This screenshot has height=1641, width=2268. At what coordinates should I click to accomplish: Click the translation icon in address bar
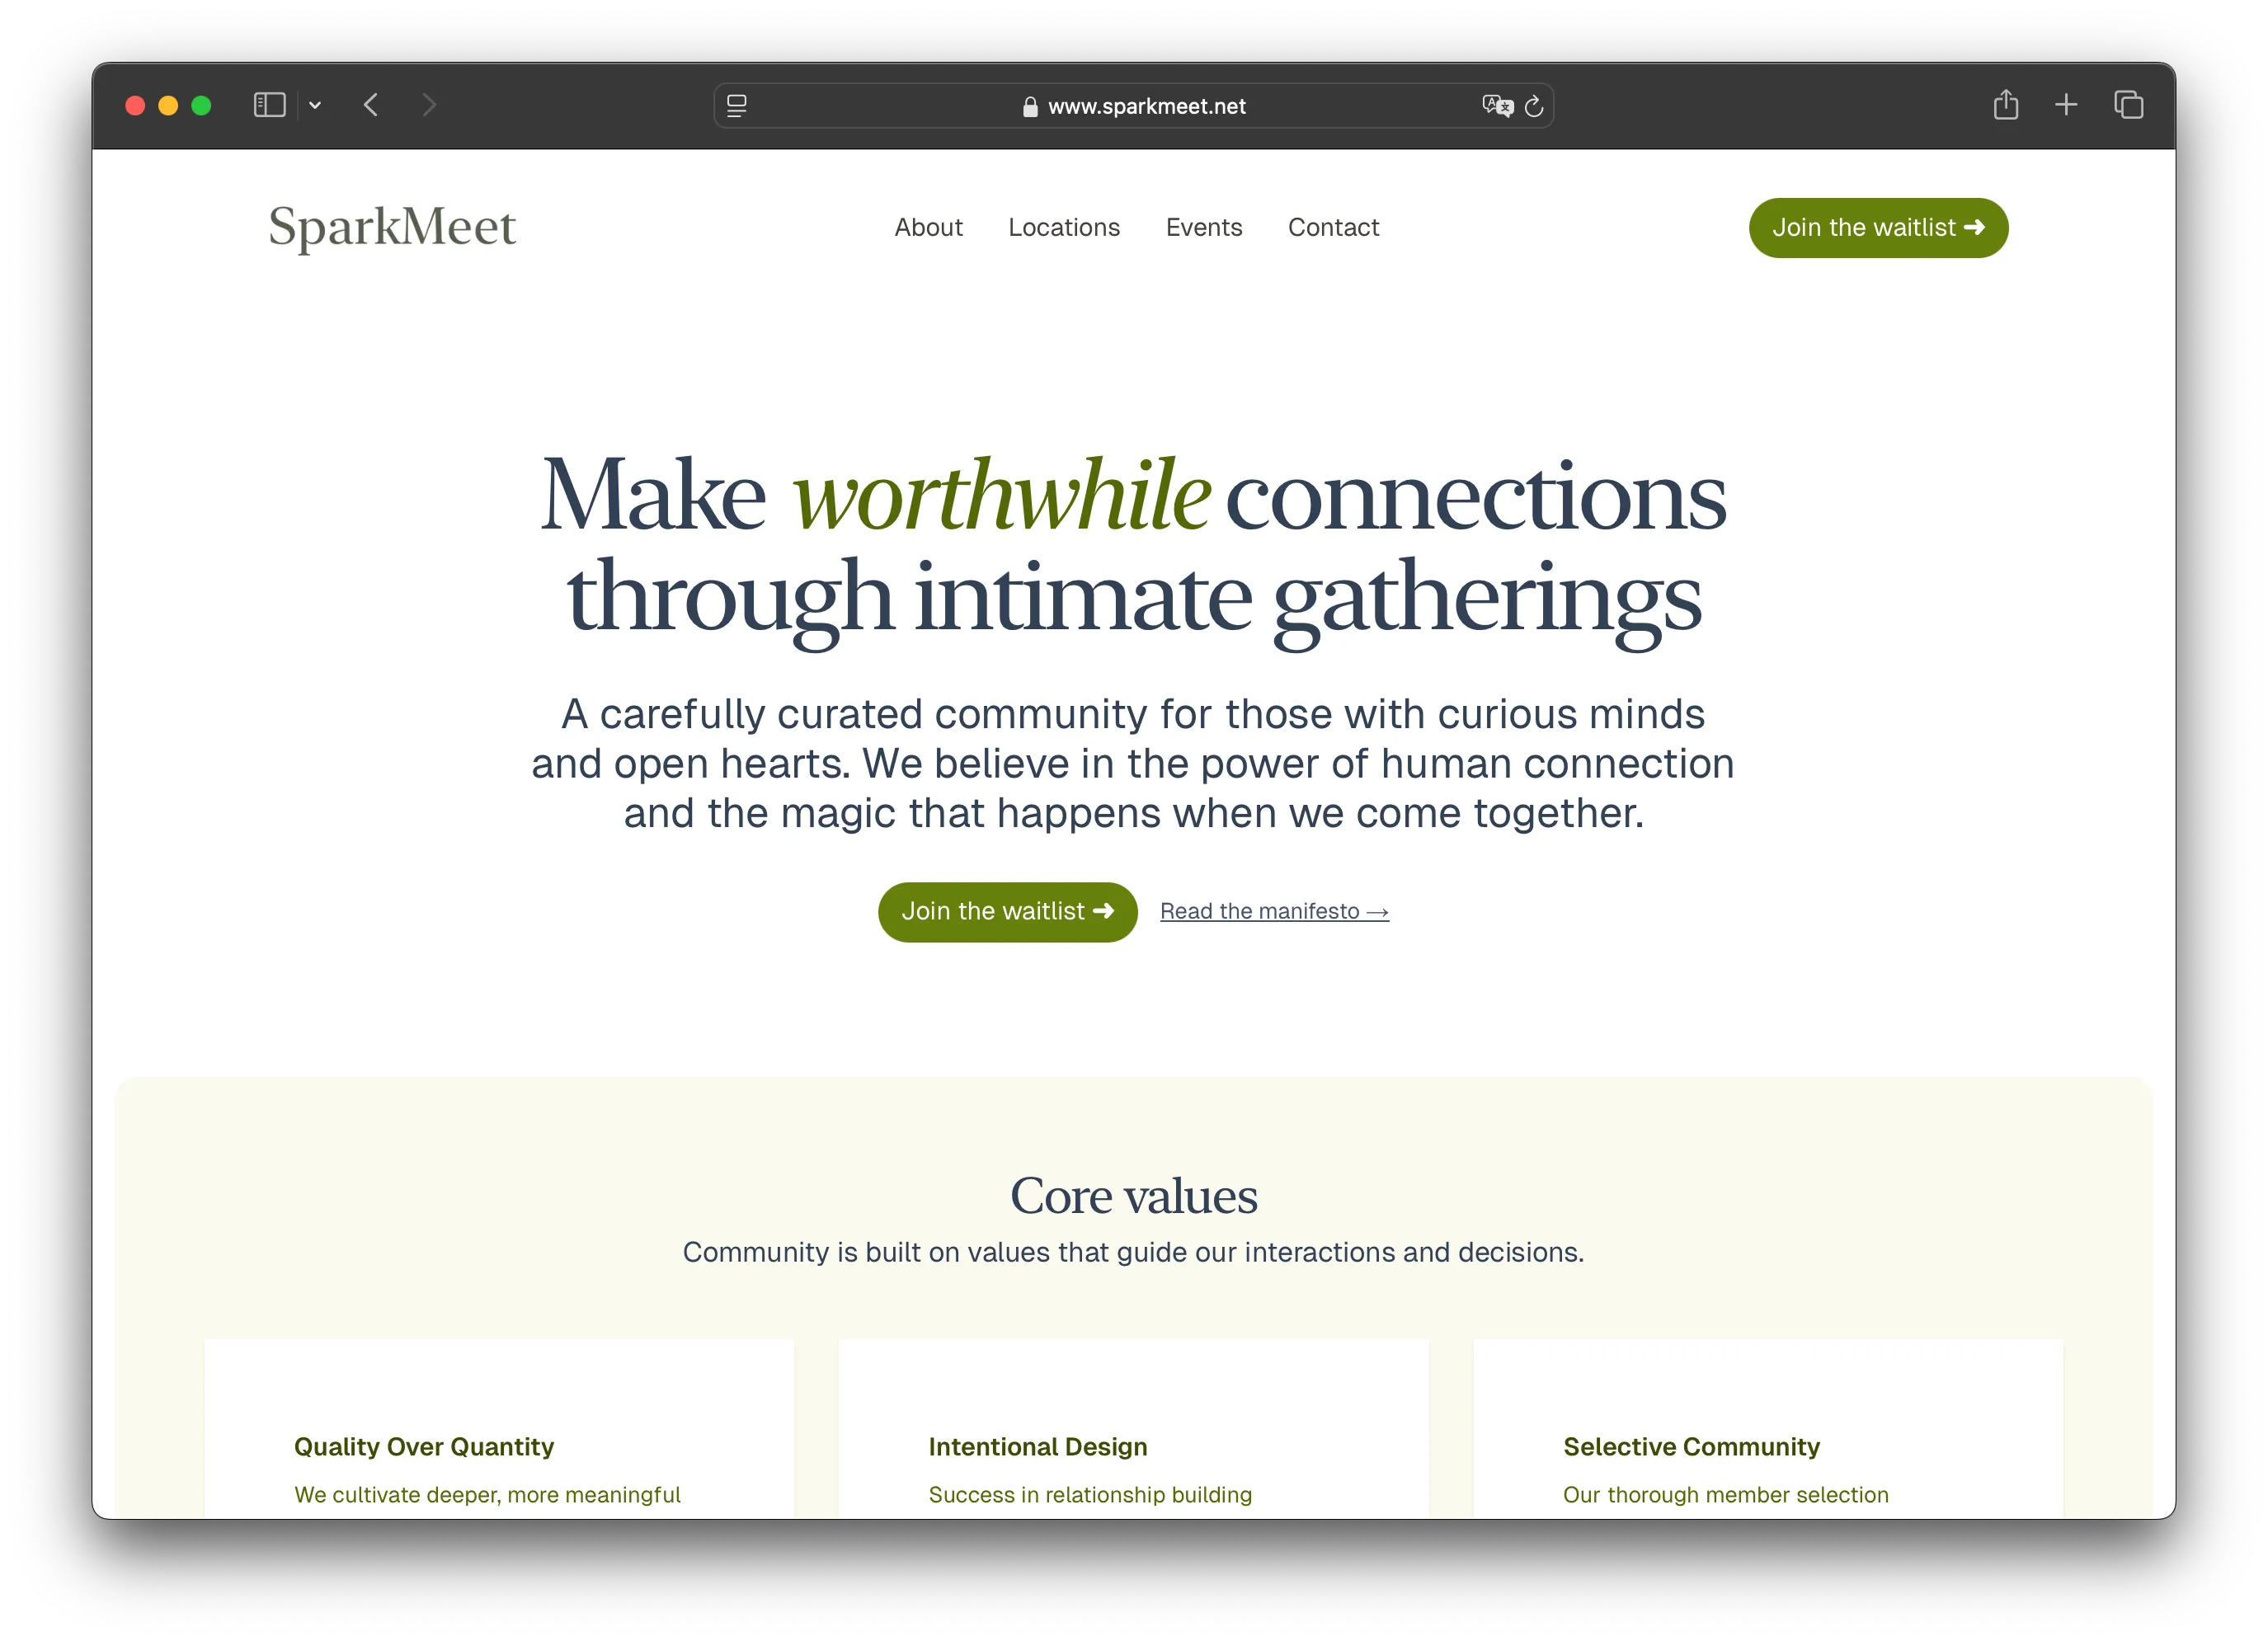point(1499,106)
